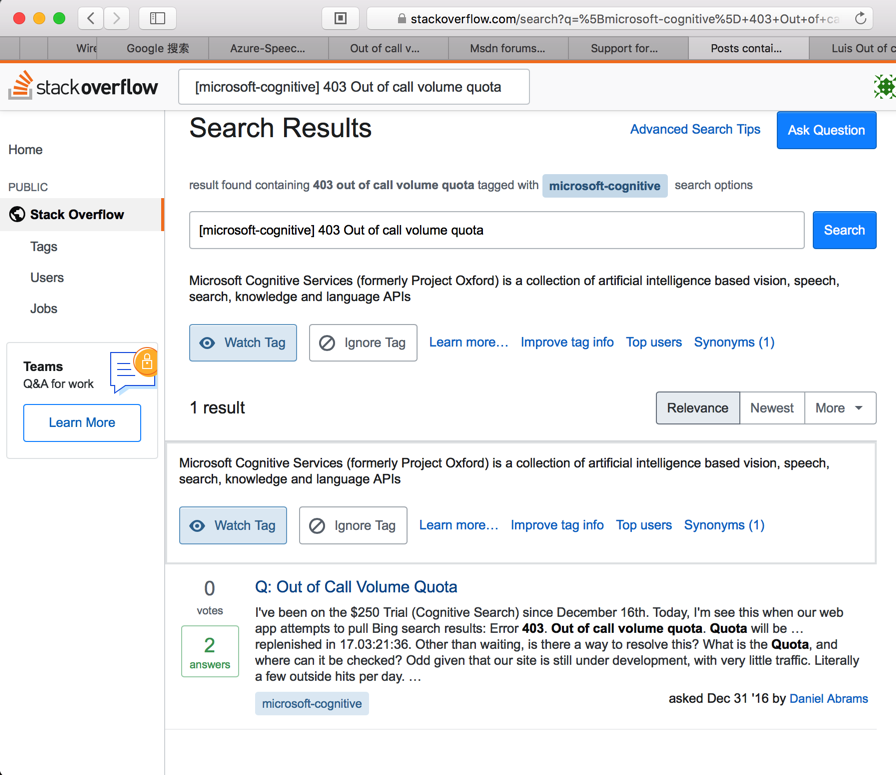Click the globe icon beside Stack Overflow
The image size is (896, 775).
click(x=17, y=214)
